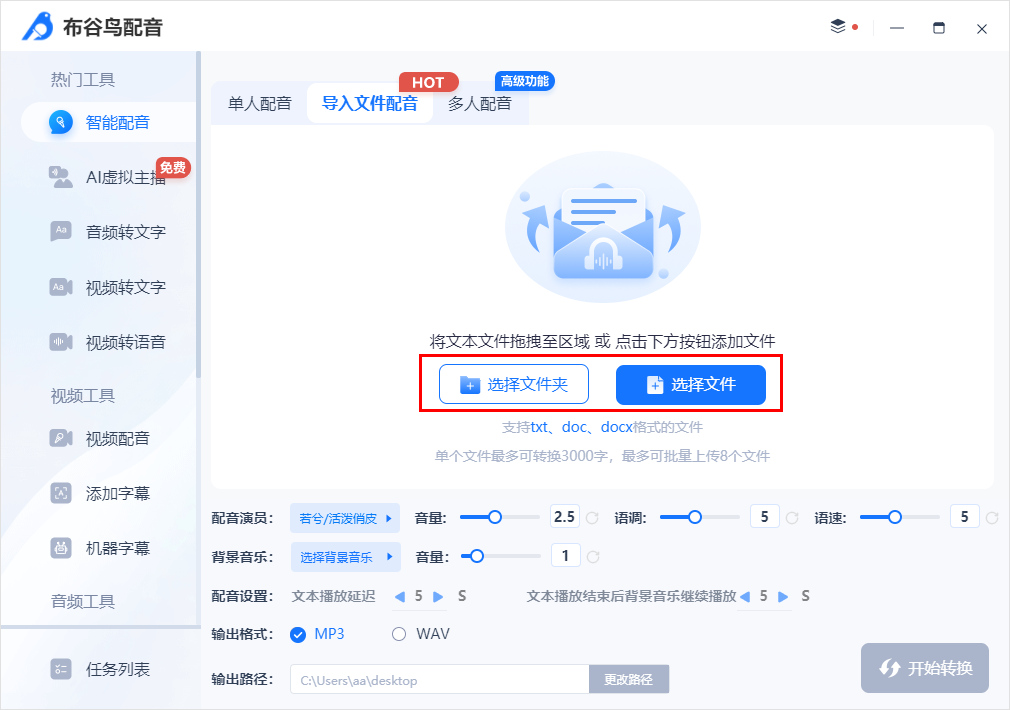Screen dimensions: 1010x710
Task: Open the layers stack icon in title bar
Action: pos(837,26)
